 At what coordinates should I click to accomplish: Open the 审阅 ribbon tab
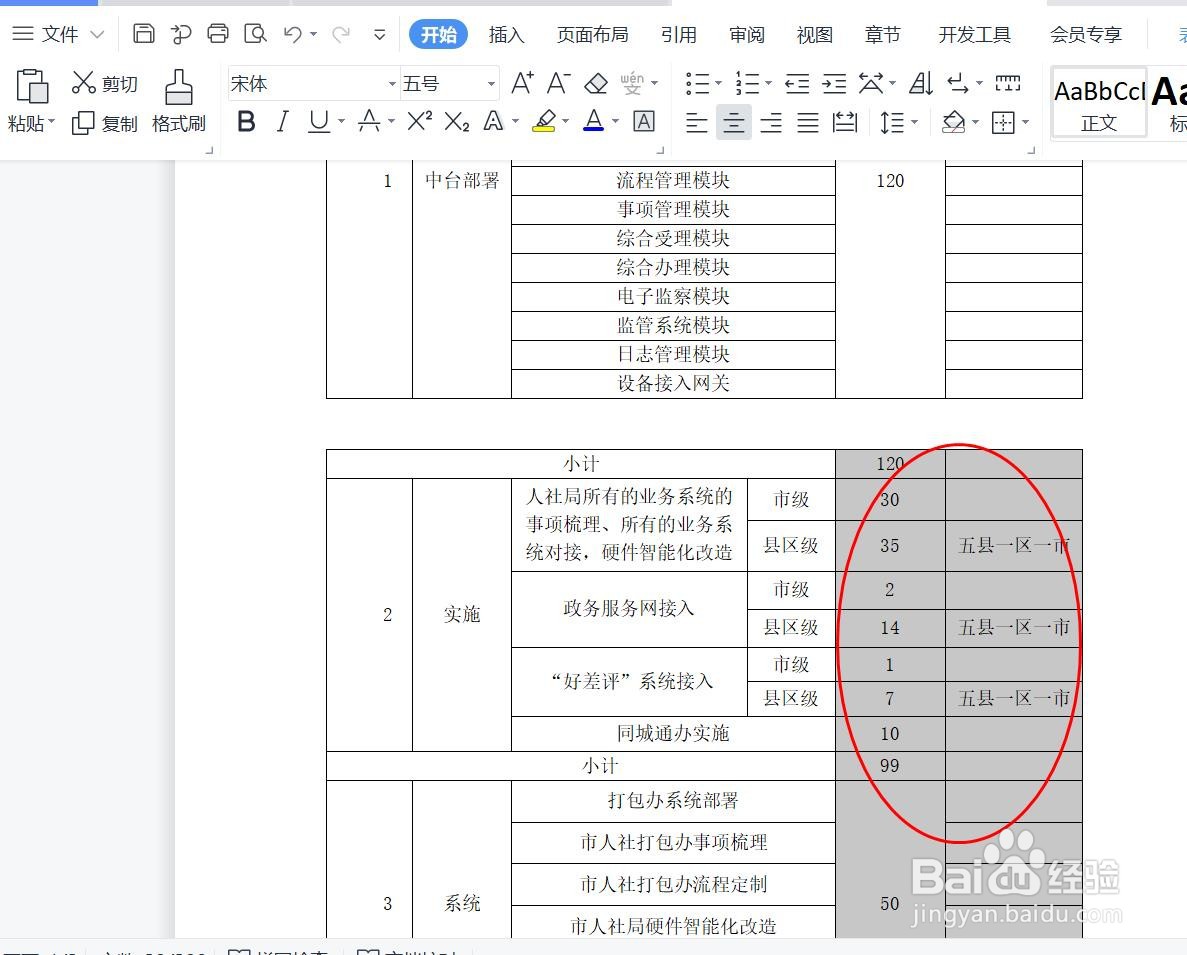(x=746, y=33)
